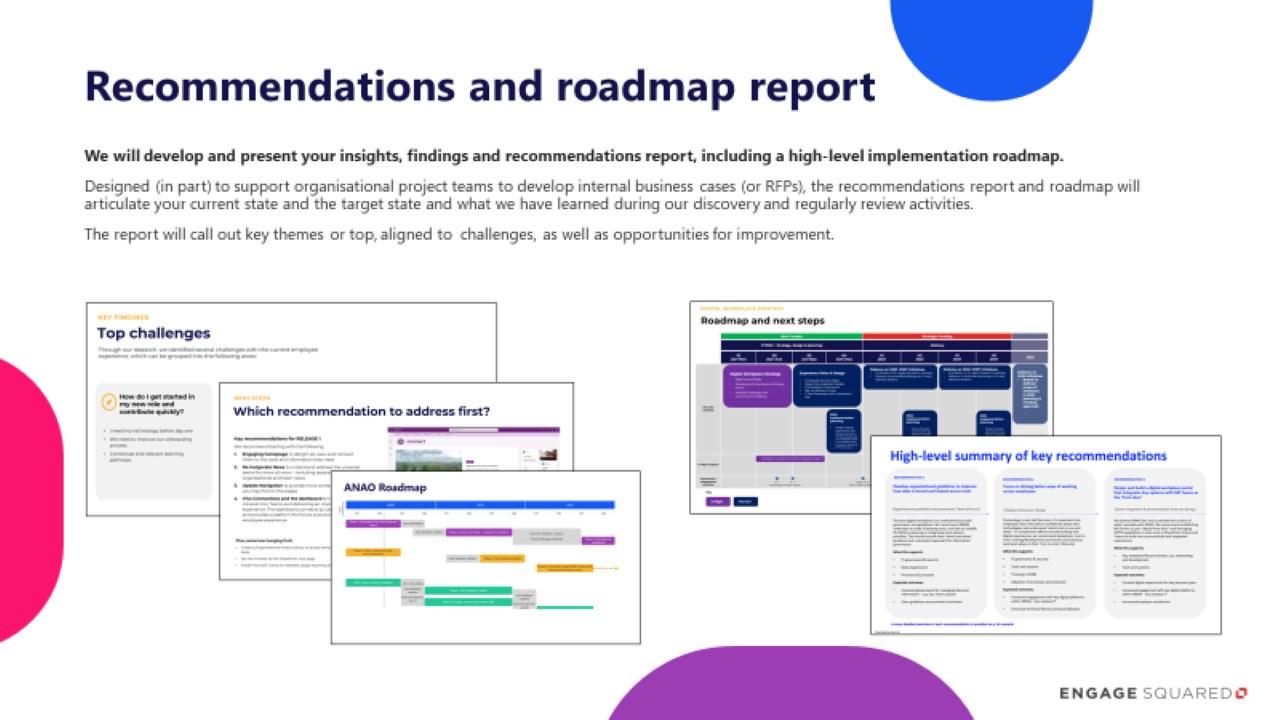Open the 'ANAO Roadmap' slide thumbnail
This screenshot has height=720, width=1280.
coord(486,556)
